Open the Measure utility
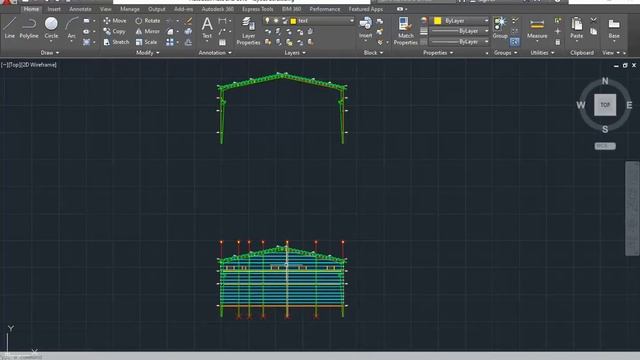The width and height of the screenshot is (640, 360). (x=537, y=29)
